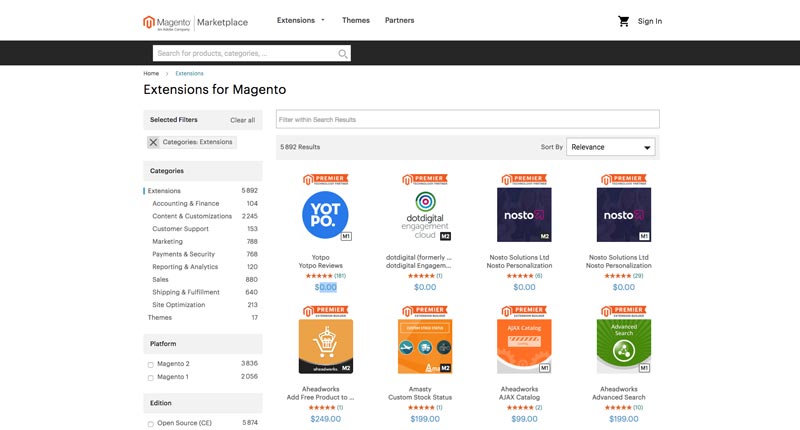Click the Premier badge above Yotpo
Image resolution: width=800 pixels, height=430 pixels.
coord(326,180)
